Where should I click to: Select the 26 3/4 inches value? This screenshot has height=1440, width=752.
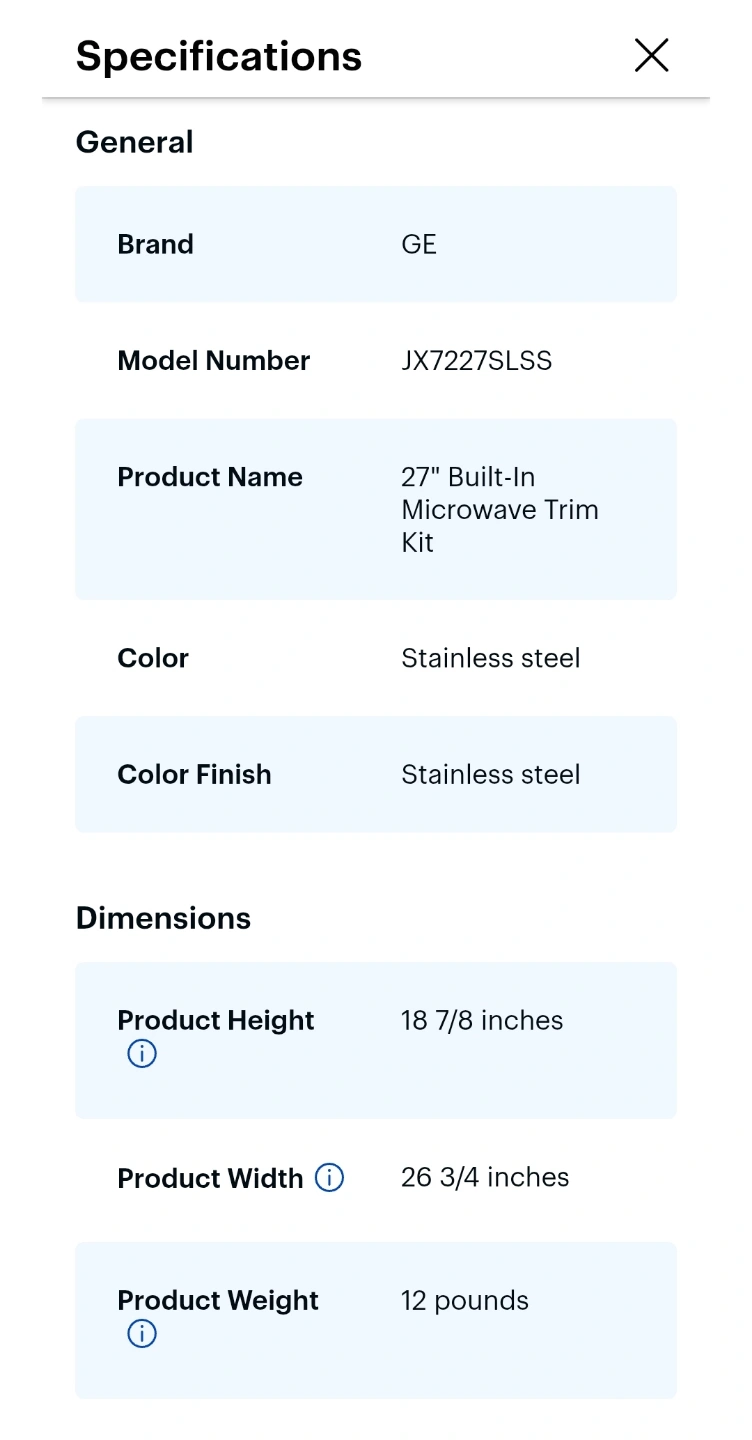click(485, 1177)
